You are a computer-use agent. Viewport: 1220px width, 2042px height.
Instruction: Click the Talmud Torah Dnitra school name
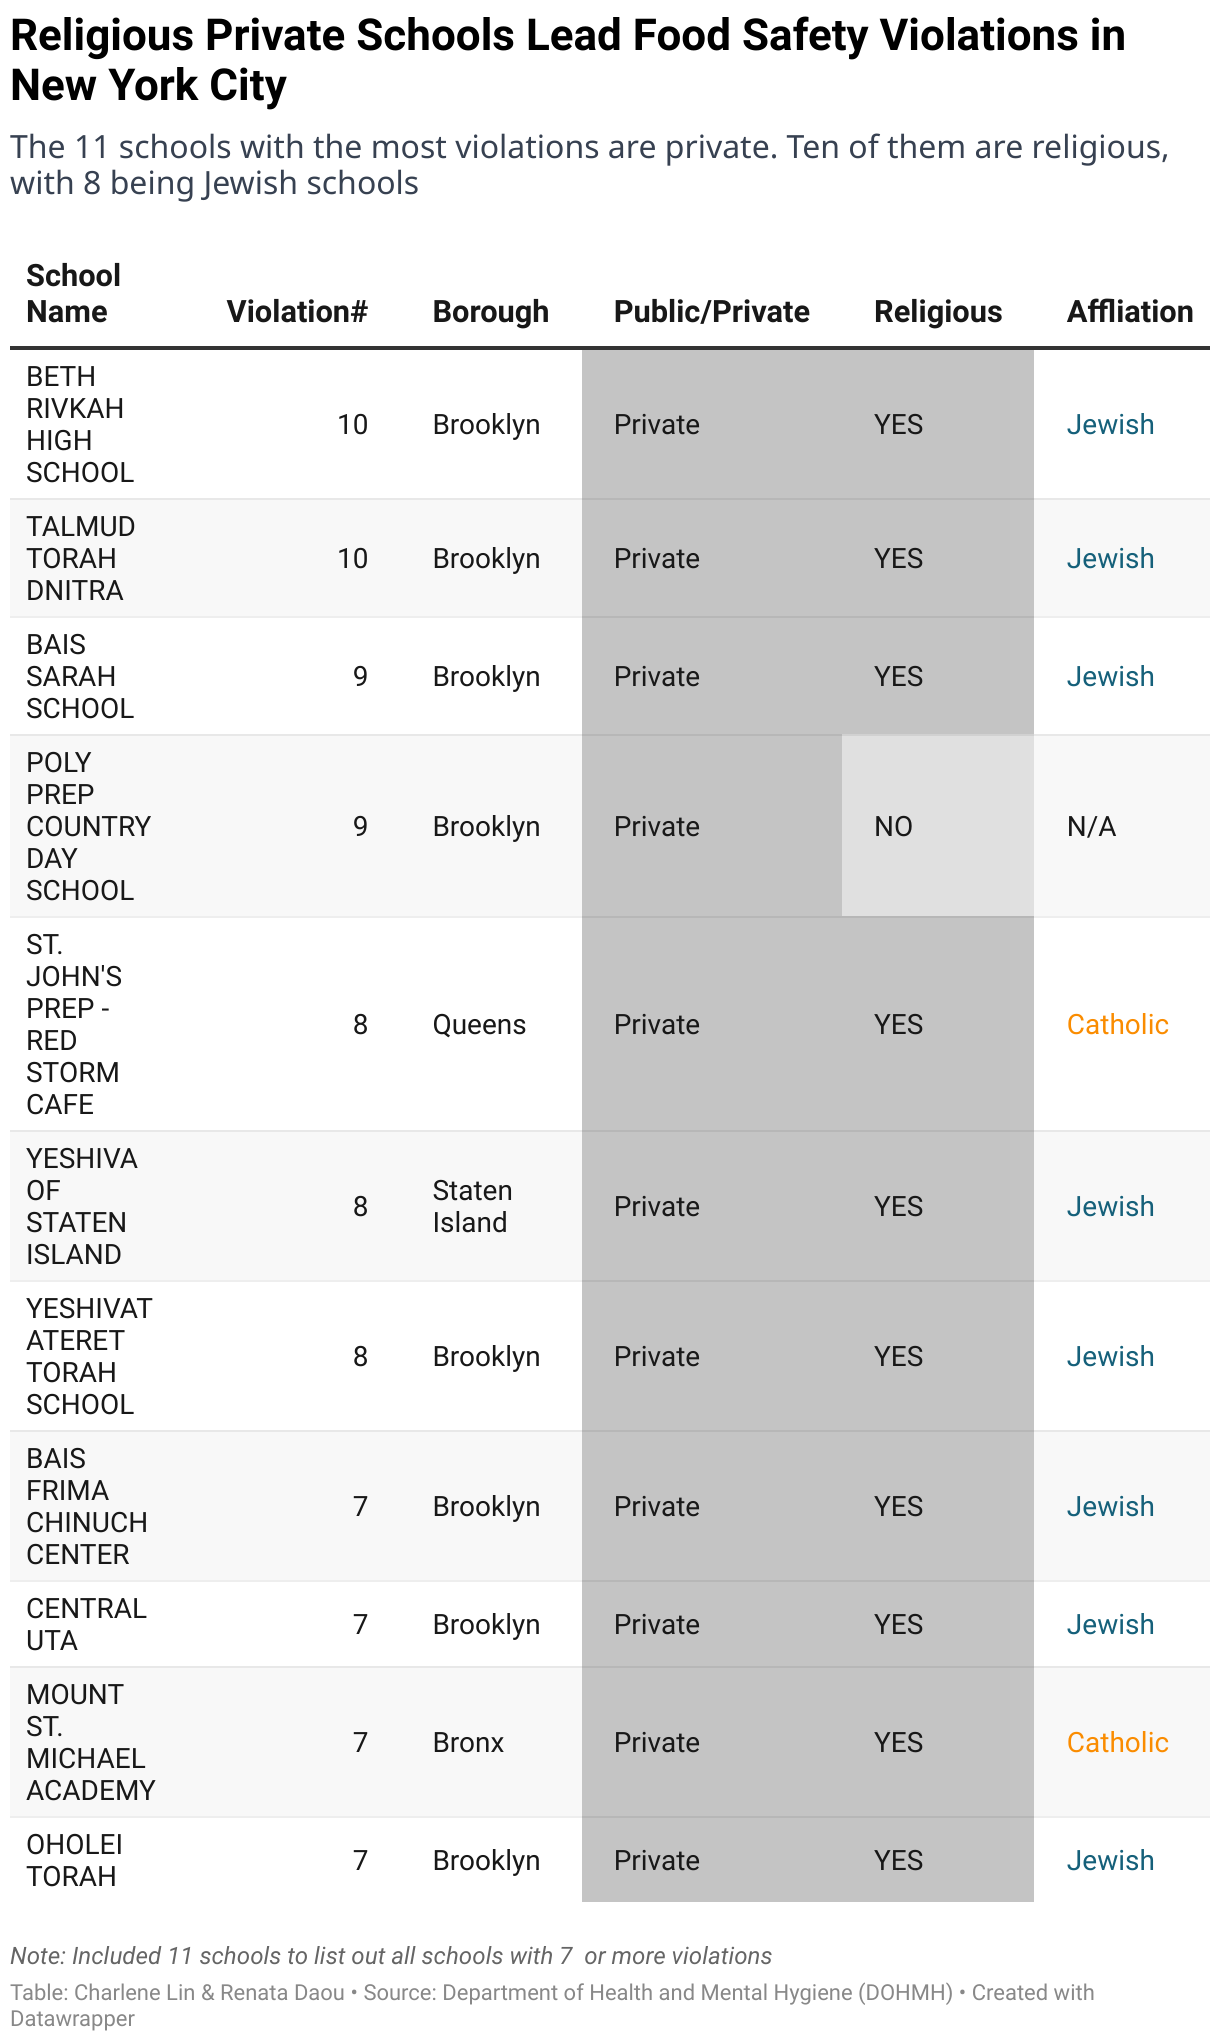(80, 559)
